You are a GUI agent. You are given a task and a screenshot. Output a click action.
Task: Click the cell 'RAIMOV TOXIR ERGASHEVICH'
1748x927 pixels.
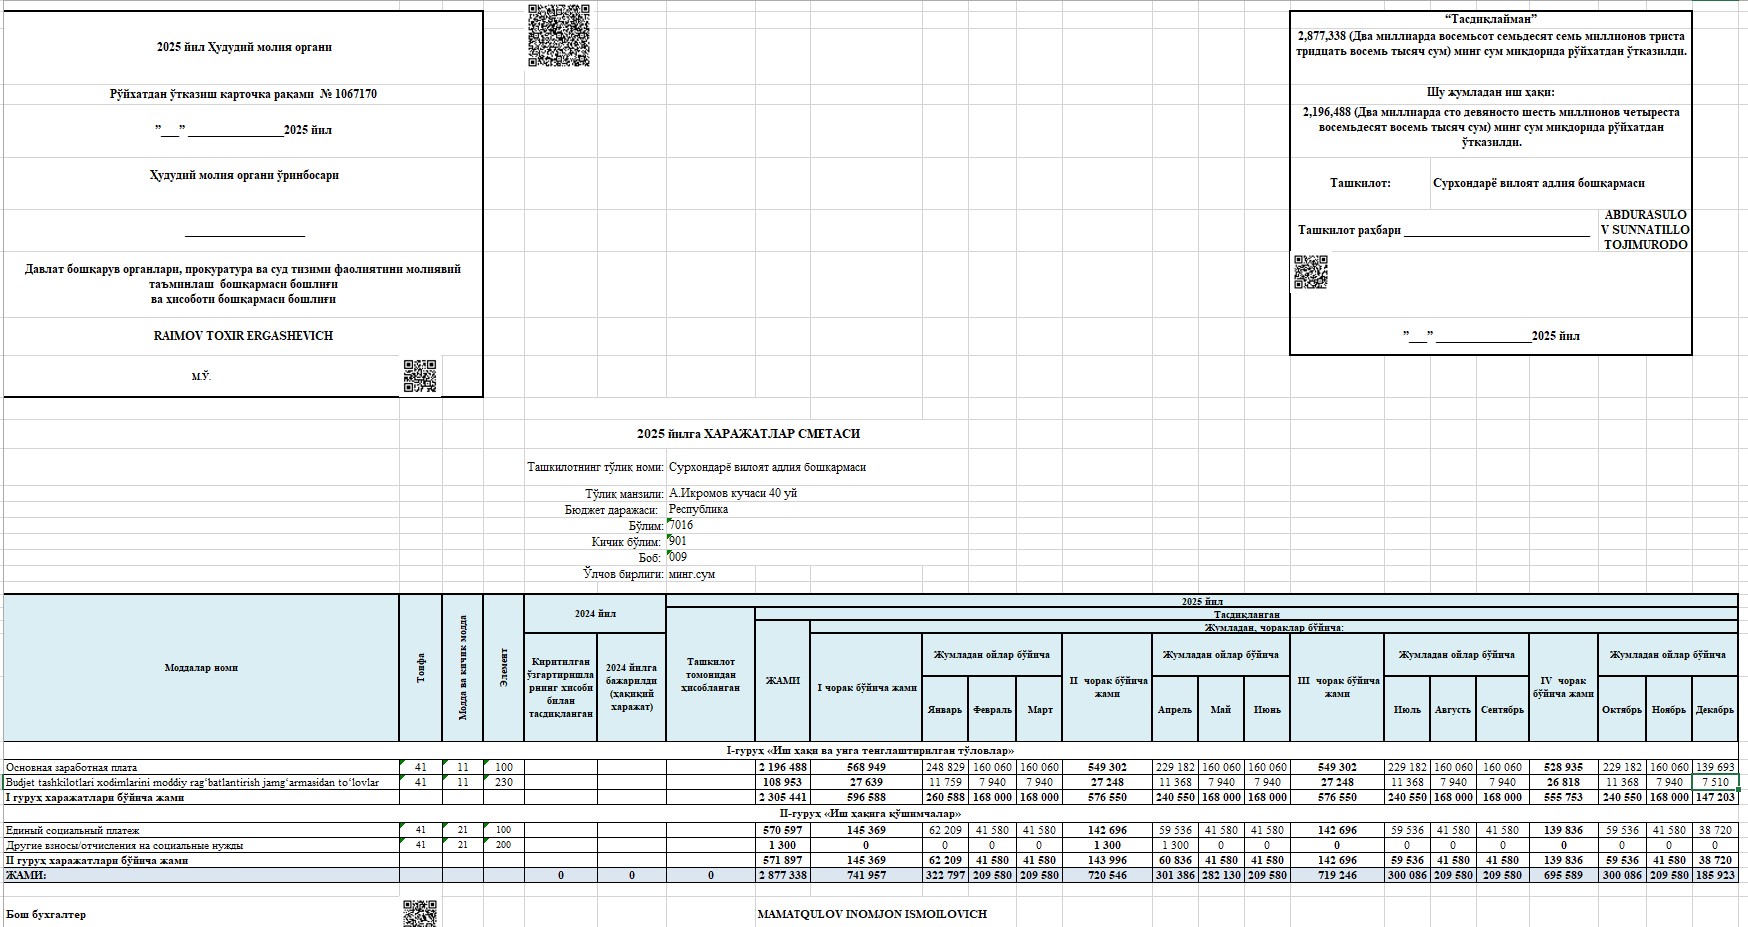tap(243, 336)
